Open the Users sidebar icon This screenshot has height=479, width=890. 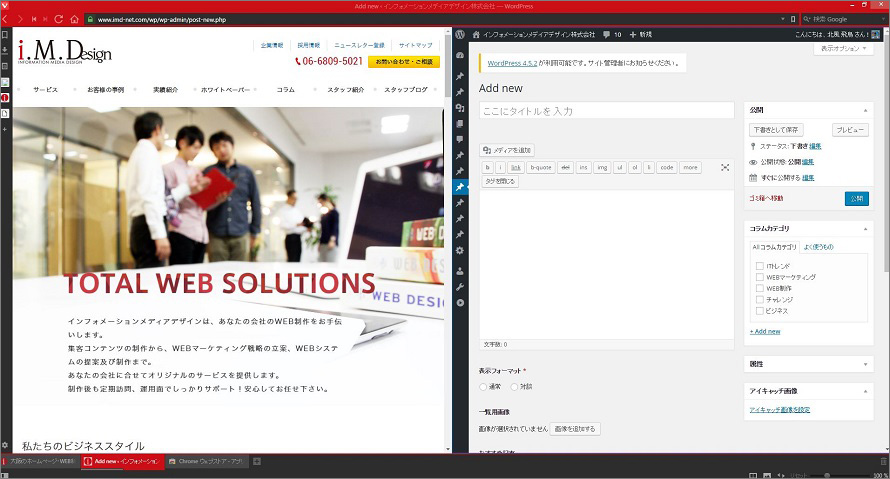click(460, 271)
